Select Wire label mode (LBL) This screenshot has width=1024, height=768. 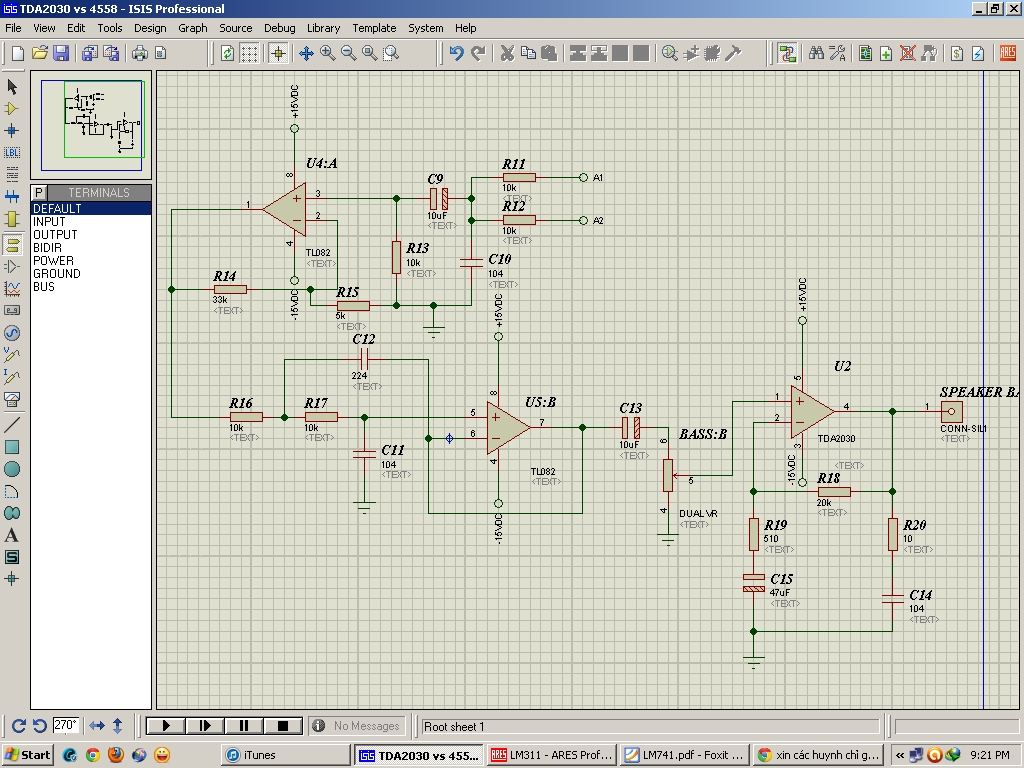tap(12, 152)
